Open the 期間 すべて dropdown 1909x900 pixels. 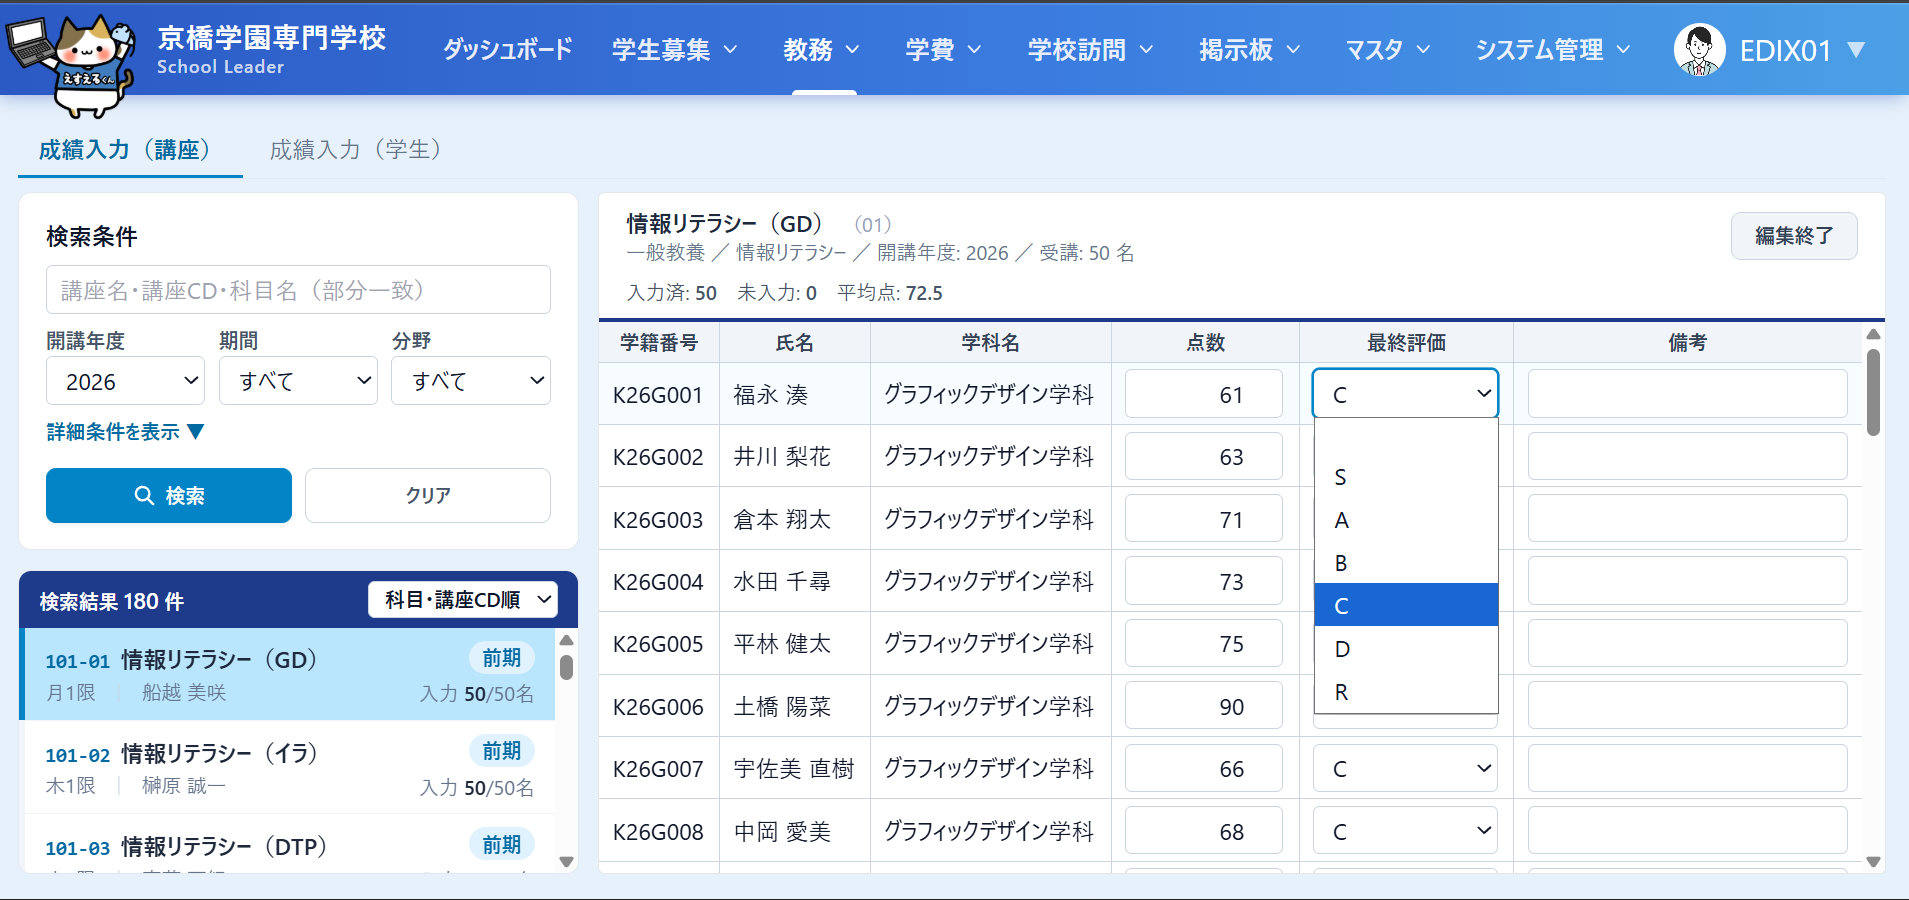[298, 381]
